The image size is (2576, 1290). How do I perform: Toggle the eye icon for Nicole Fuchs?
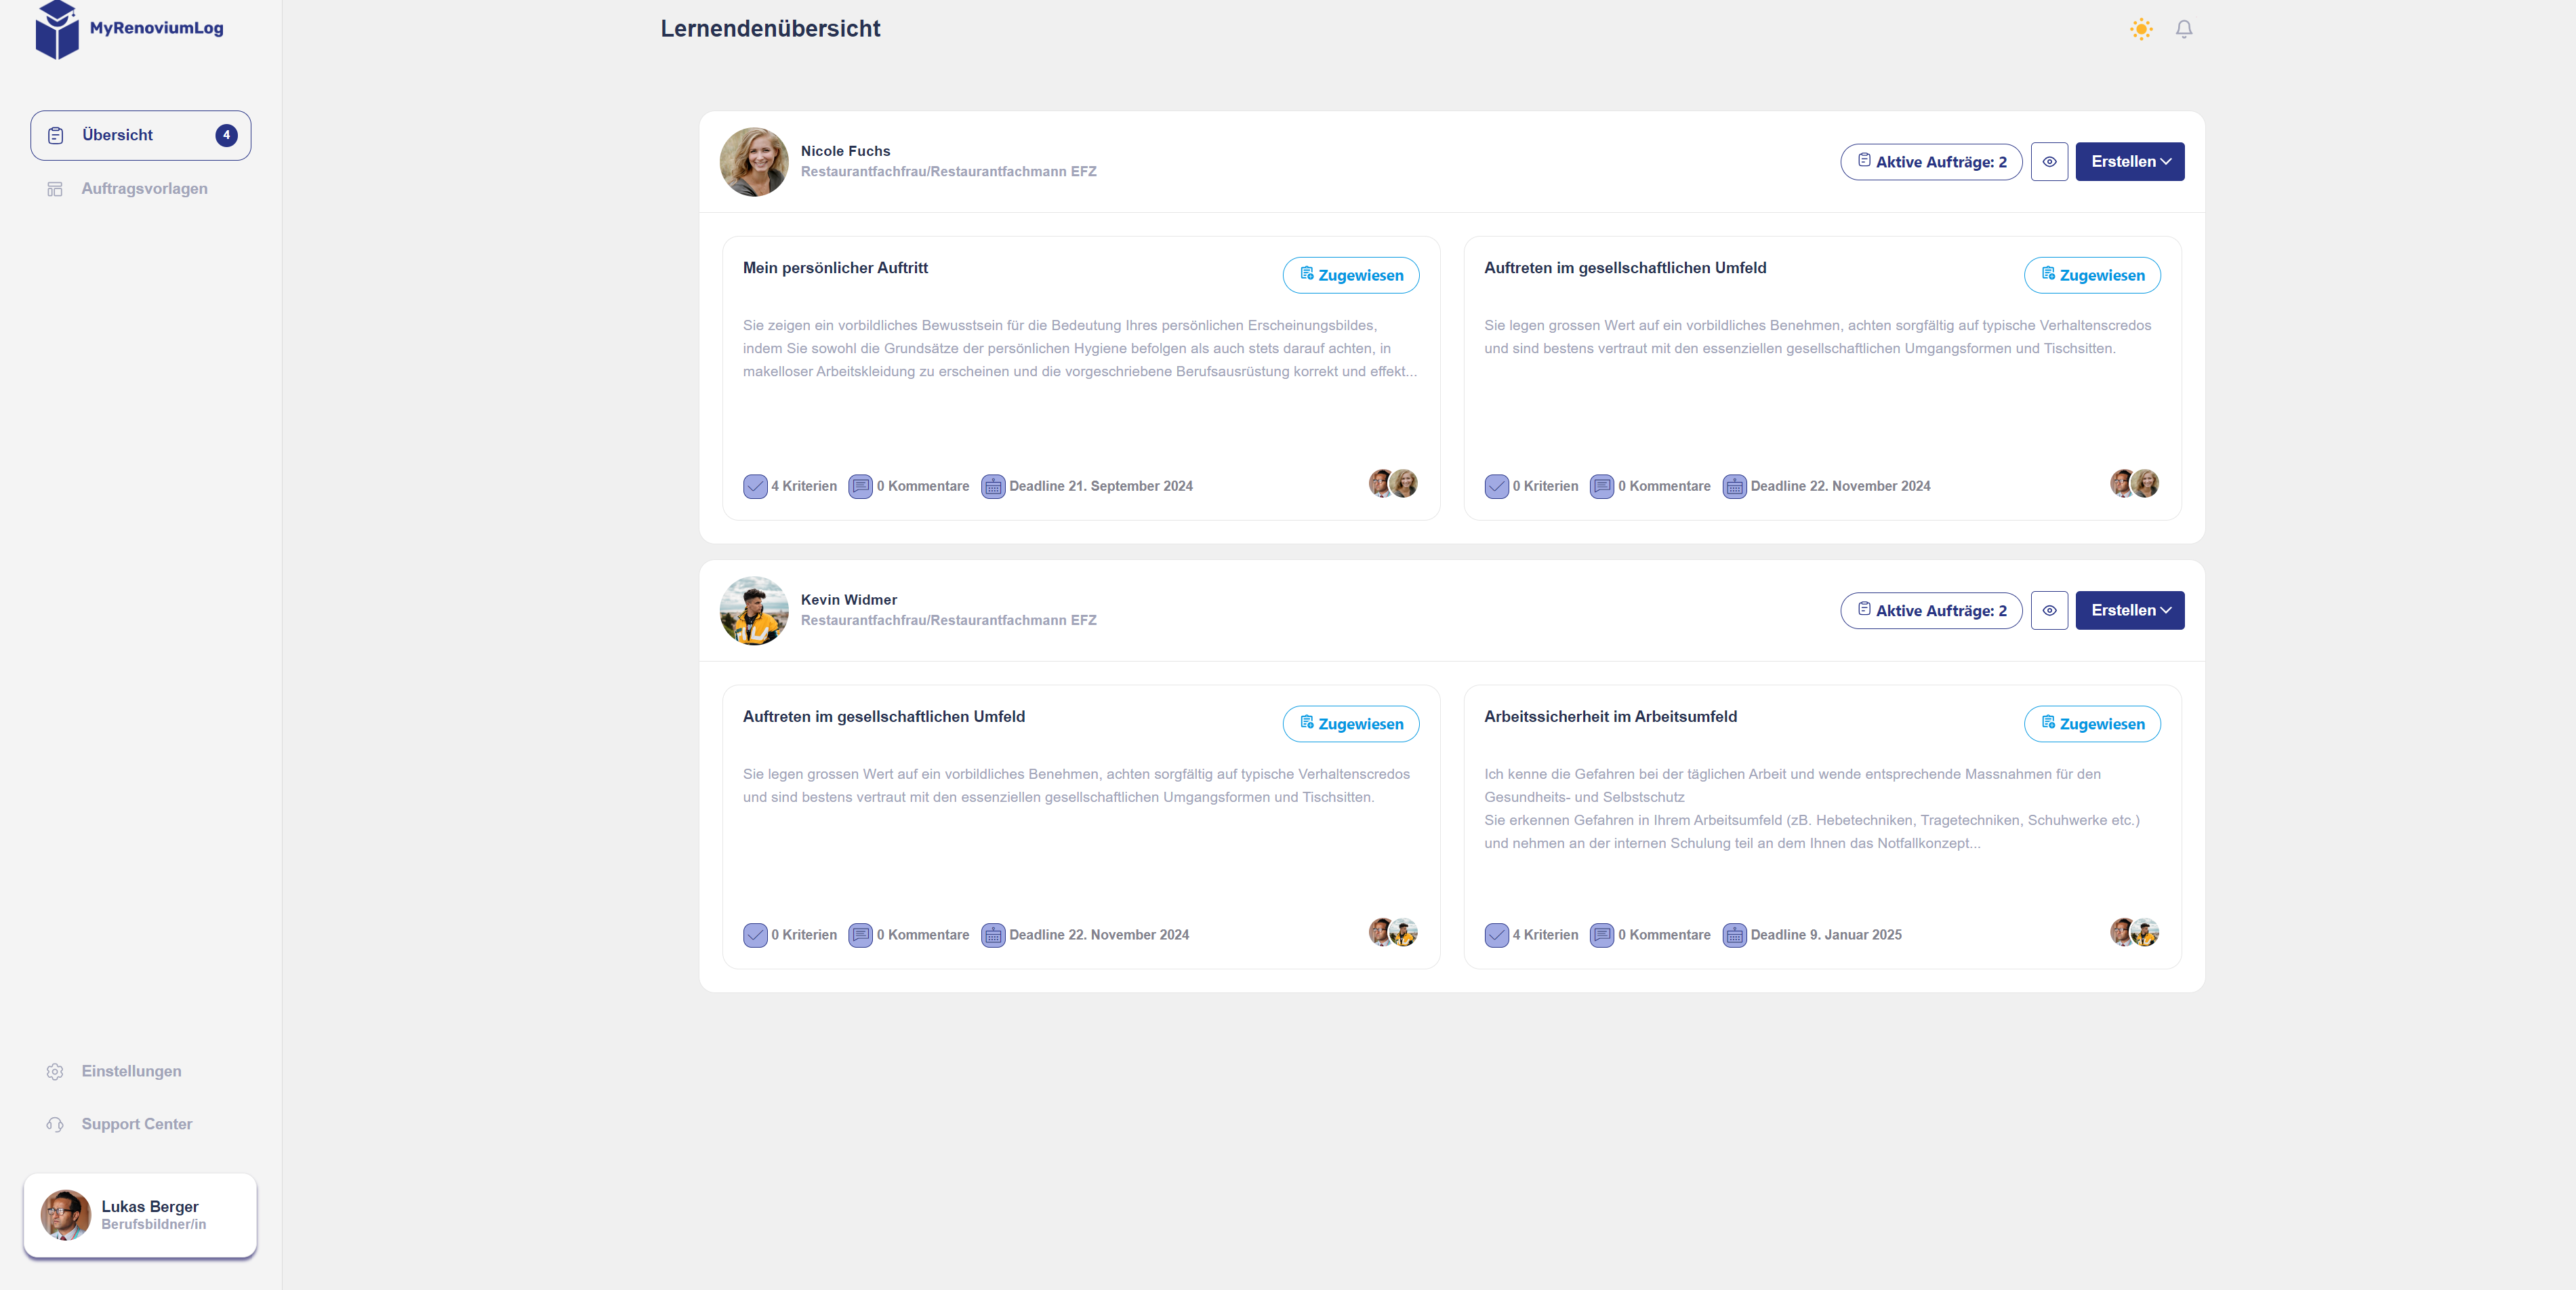coord(2049,162)
